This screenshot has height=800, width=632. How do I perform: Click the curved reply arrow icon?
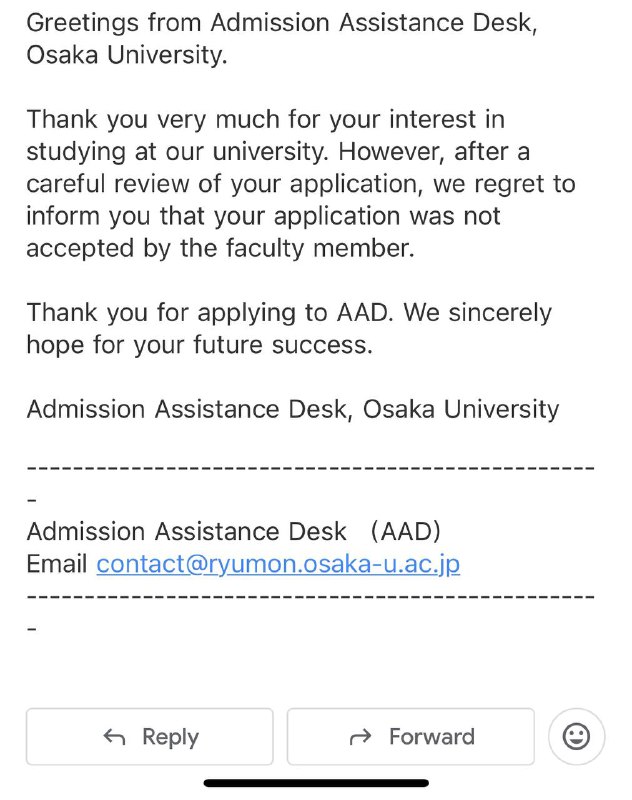click(115, 738)
